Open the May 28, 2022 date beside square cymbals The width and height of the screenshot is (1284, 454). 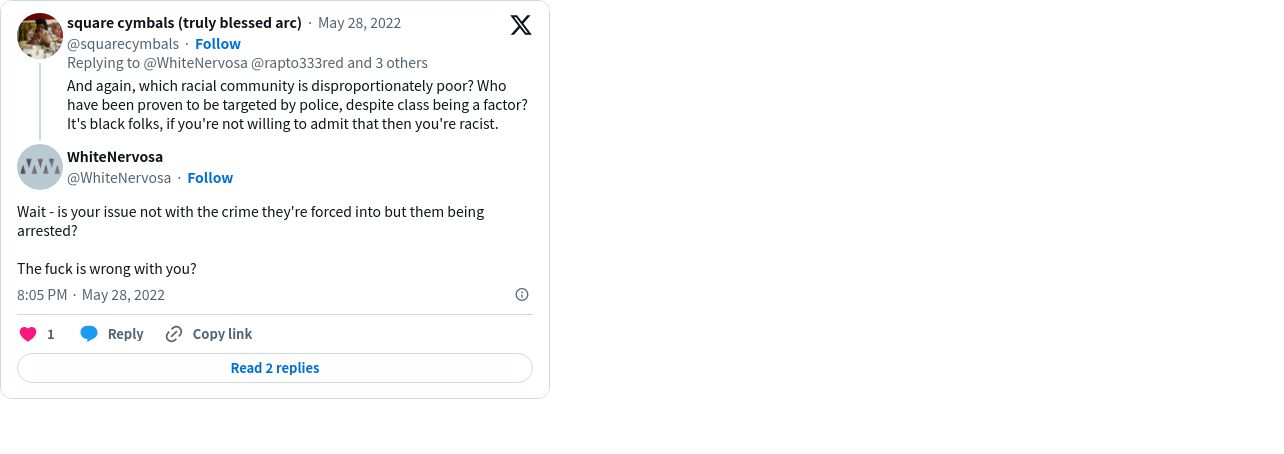click(x=360, y=22)
